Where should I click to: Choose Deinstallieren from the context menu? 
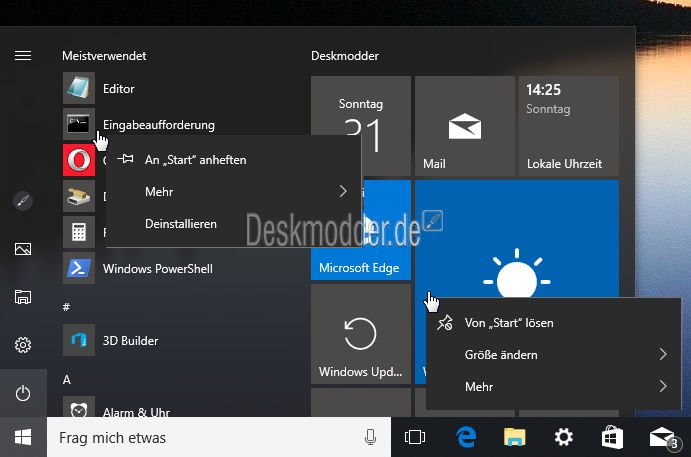(234, 223)
